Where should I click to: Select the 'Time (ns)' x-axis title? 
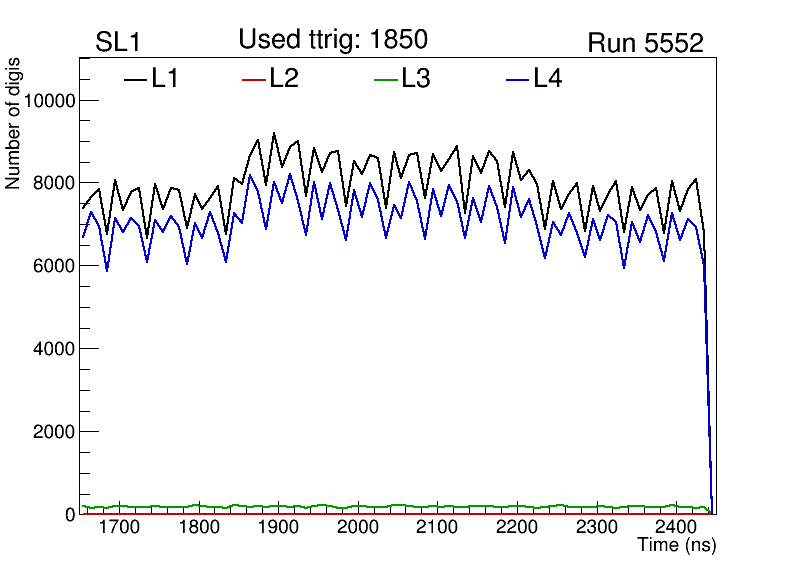[x=677, y=546]
